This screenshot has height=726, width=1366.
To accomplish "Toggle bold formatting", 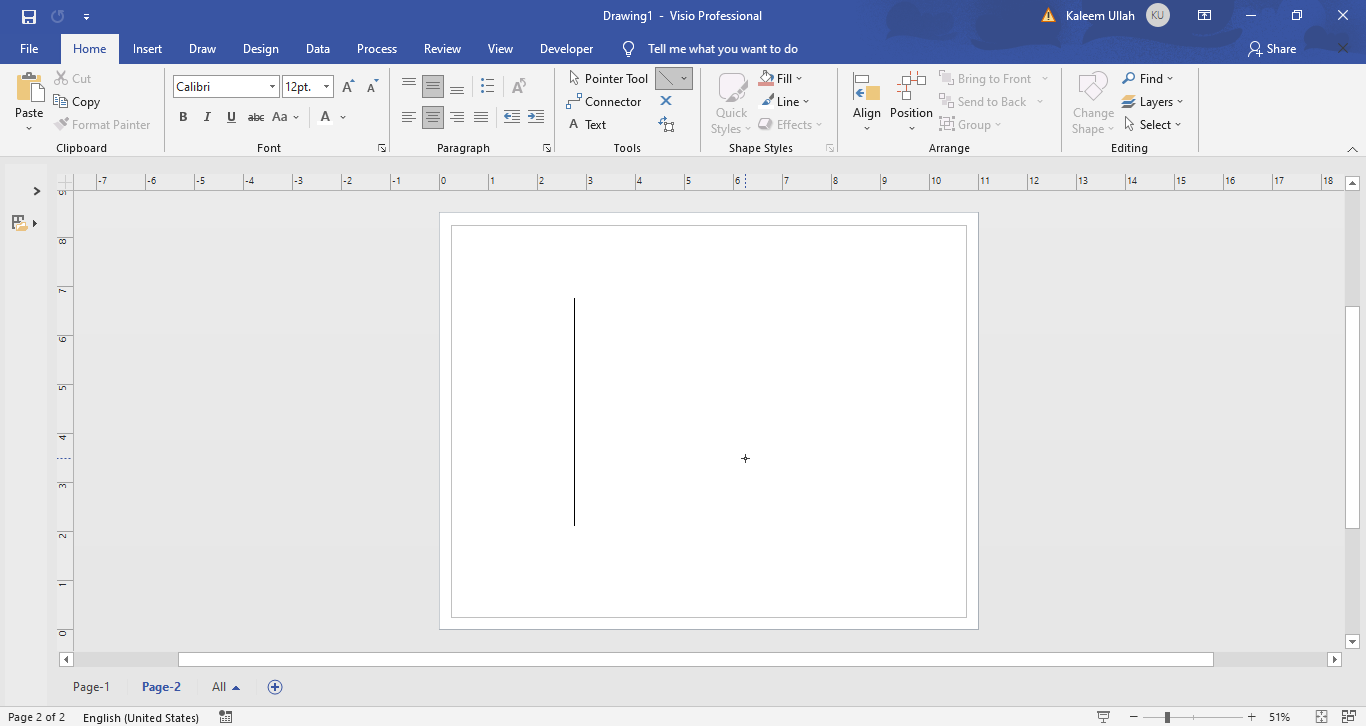I will (x=183, y=117).
